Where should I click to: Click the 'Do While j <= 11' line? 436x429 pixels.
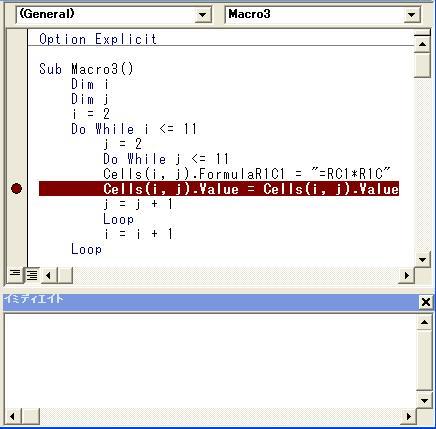[166, 159]
